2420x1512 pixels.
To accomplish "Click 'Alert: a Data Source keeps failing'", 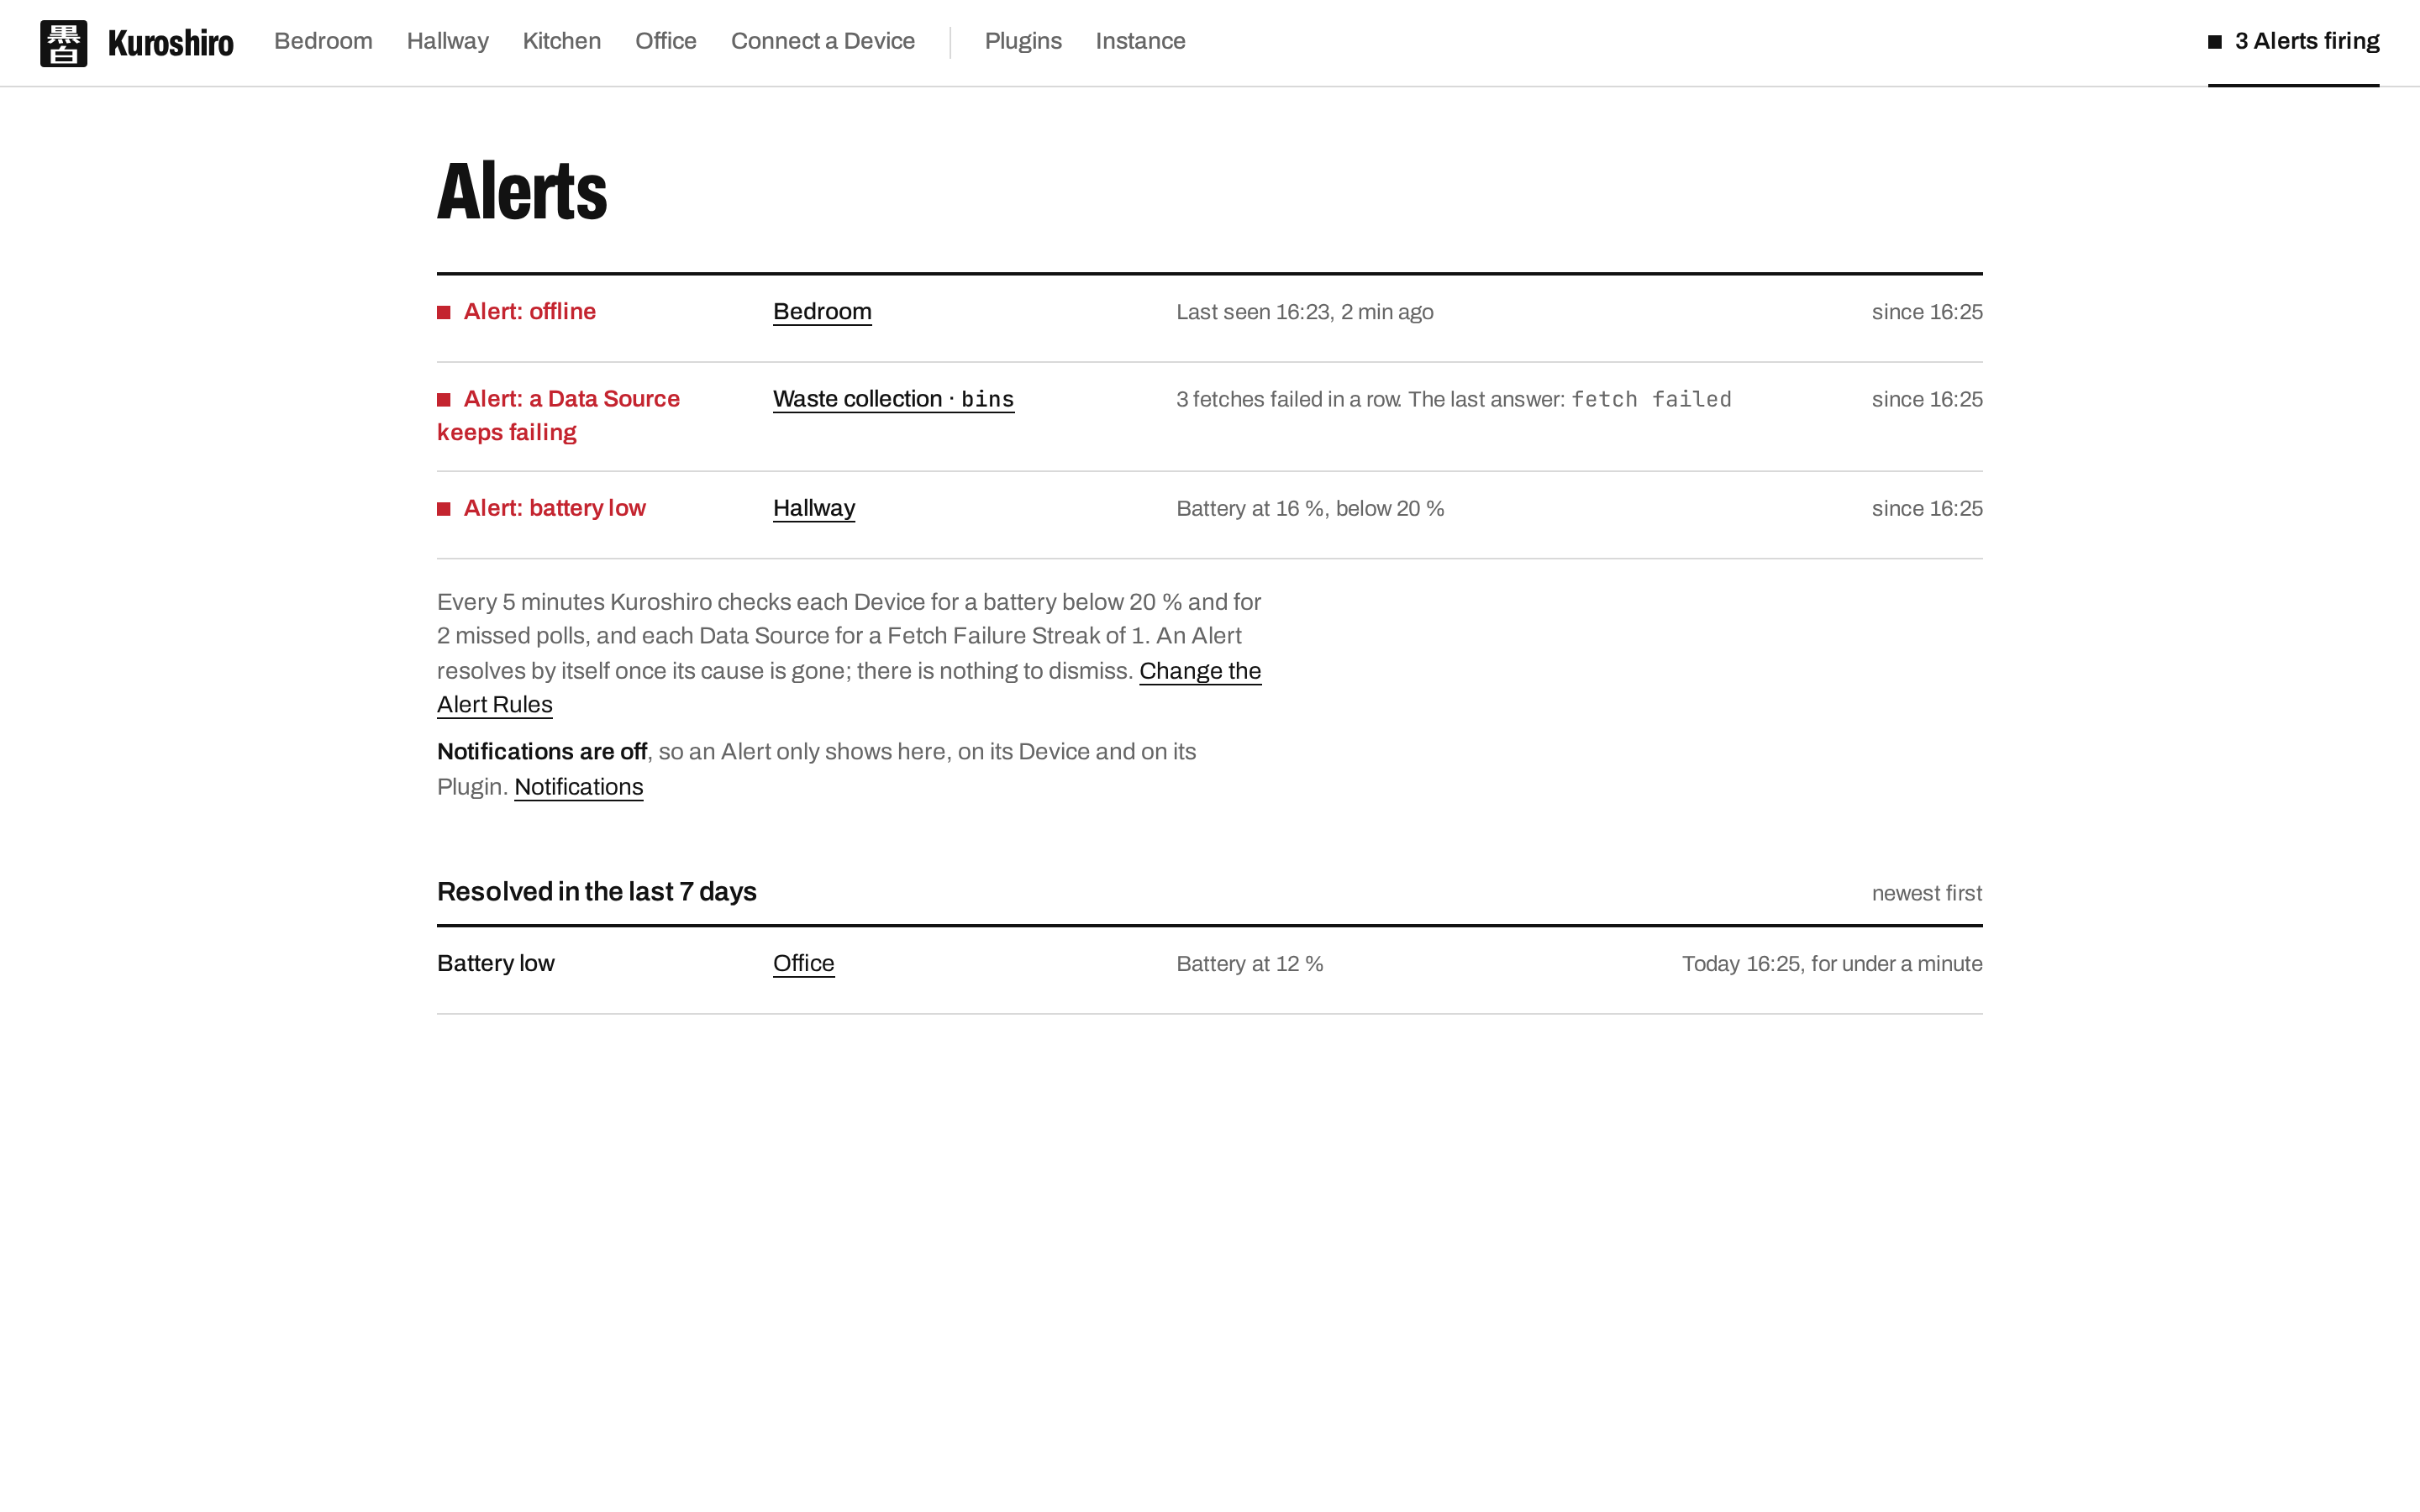I will (558, 416).
